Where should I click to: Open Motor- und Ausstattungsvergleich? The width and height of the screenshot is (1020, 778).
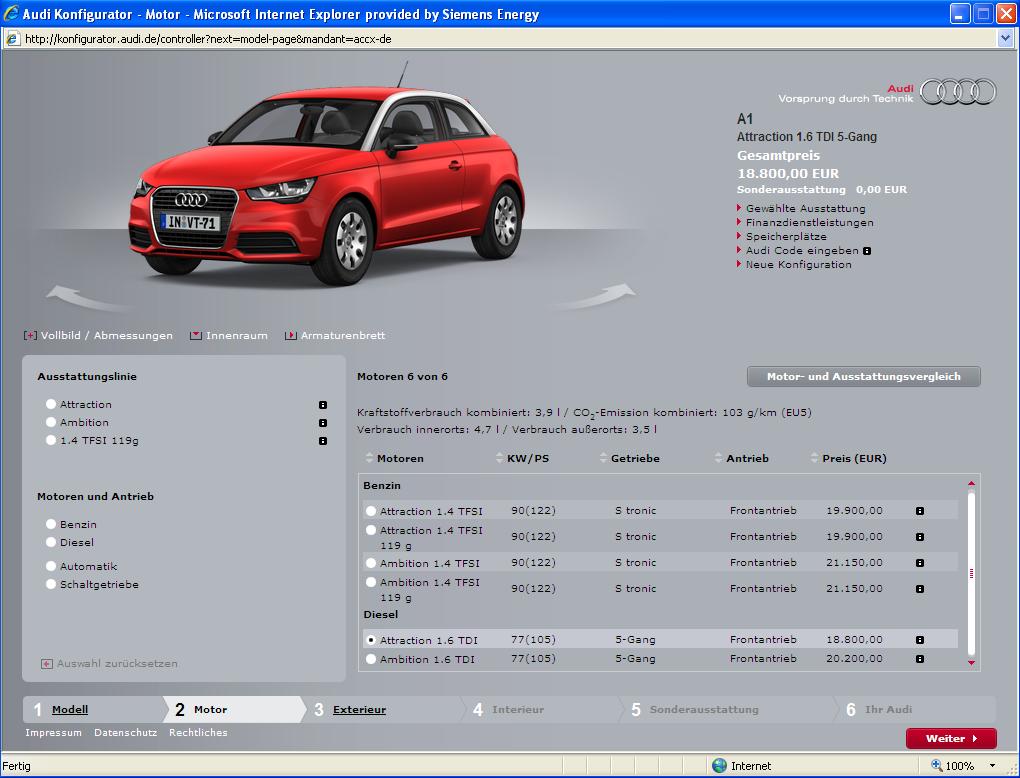coord(863,377)
